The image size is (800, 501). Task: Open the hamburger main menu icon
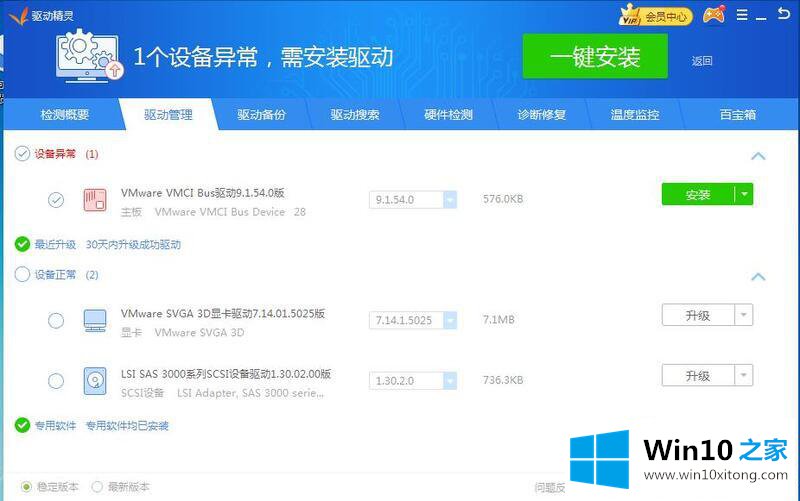tap(742, 15)
